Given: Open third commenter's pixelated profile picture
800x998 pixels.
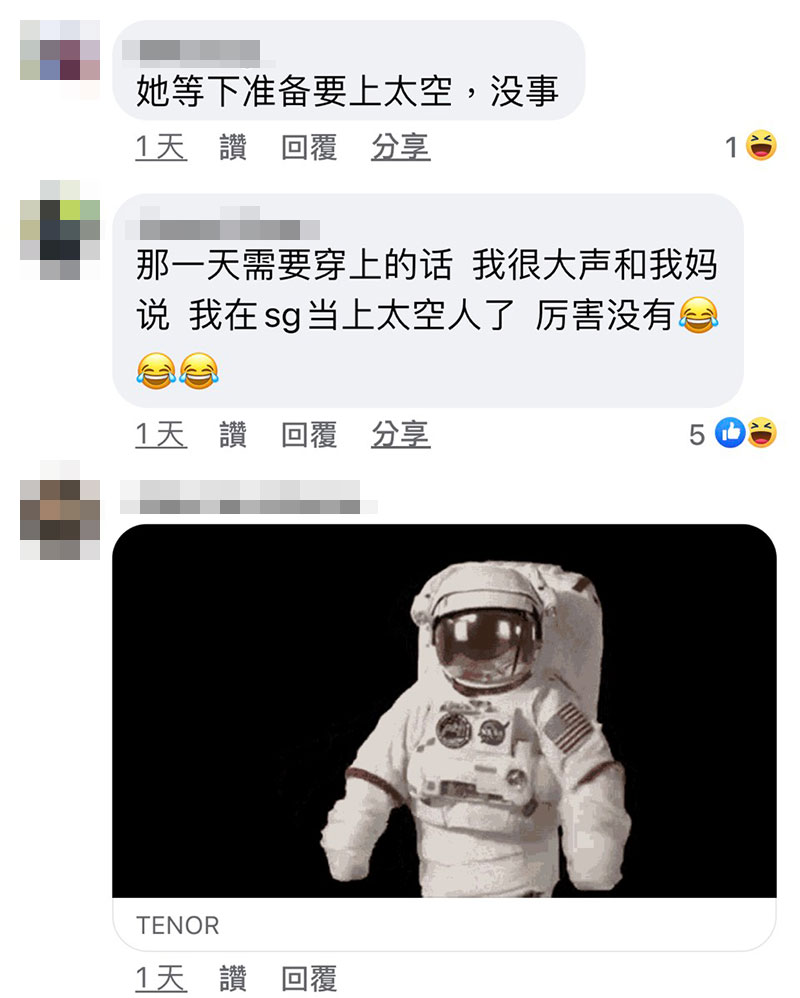Looking at the screenshot, I should coord(60,510).
